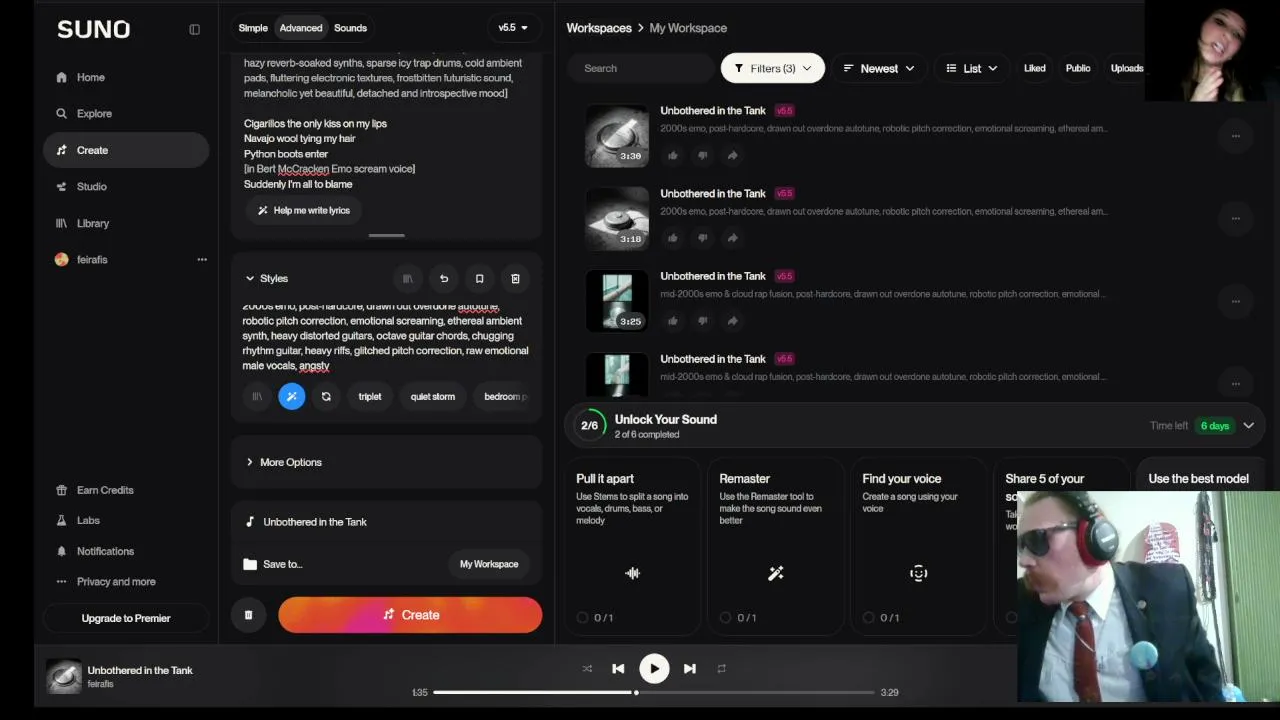Open the Find your voice card

click(x=918, y=546)
